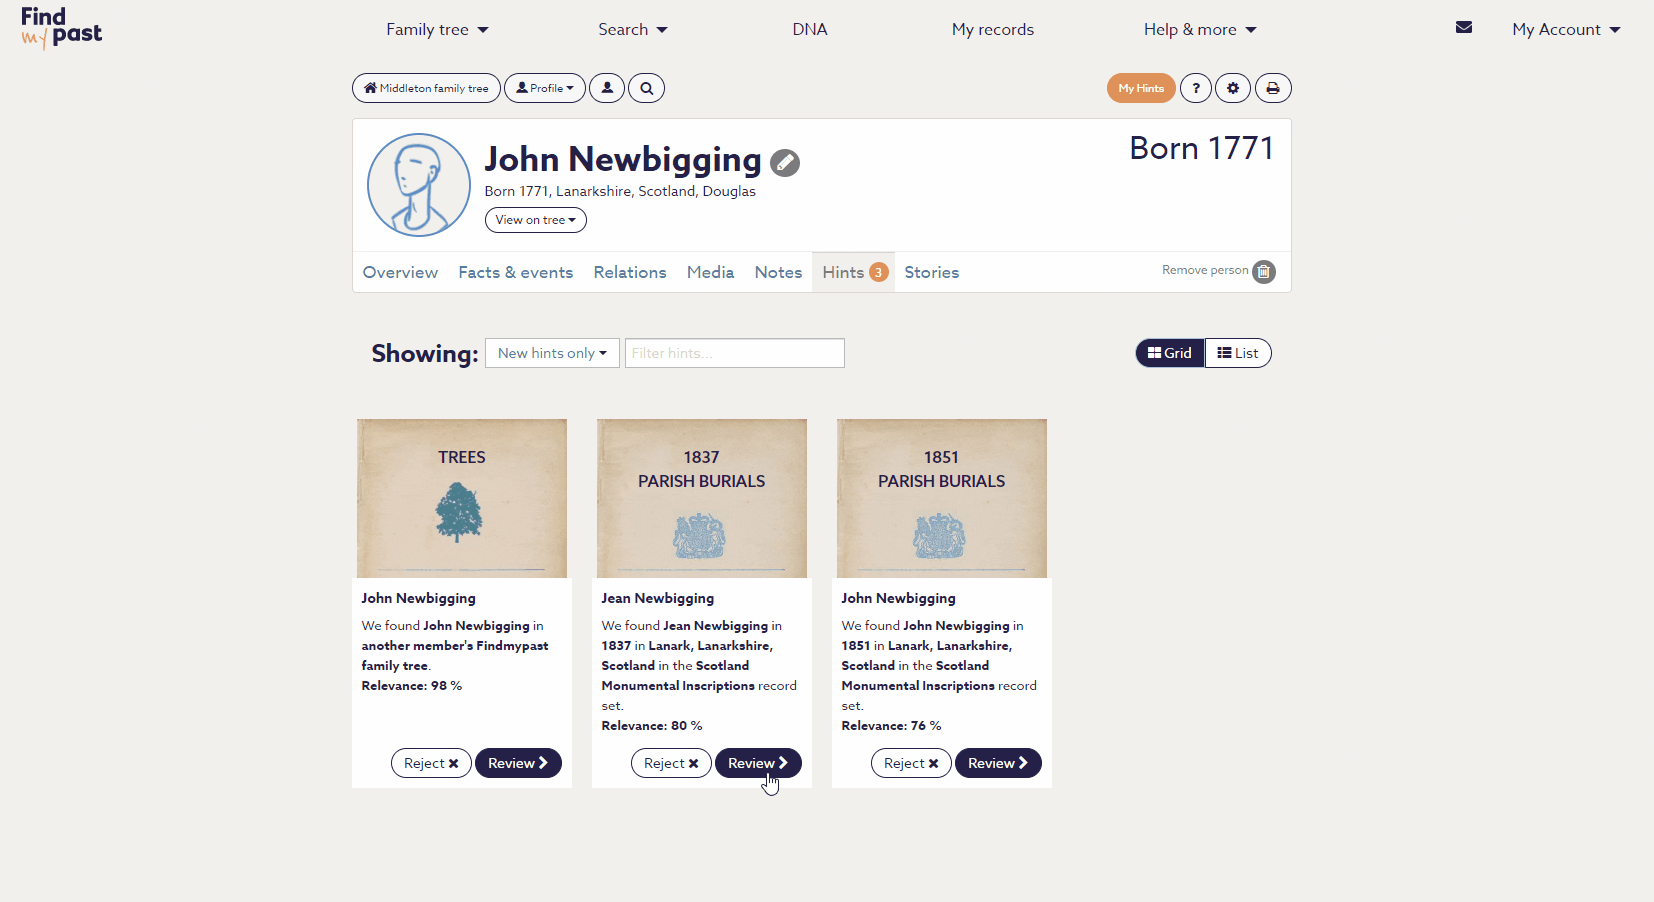The width and height of the screenshot is (1654, 902).
Task: Open the My Account dropdown
Action: (1566, 29)
